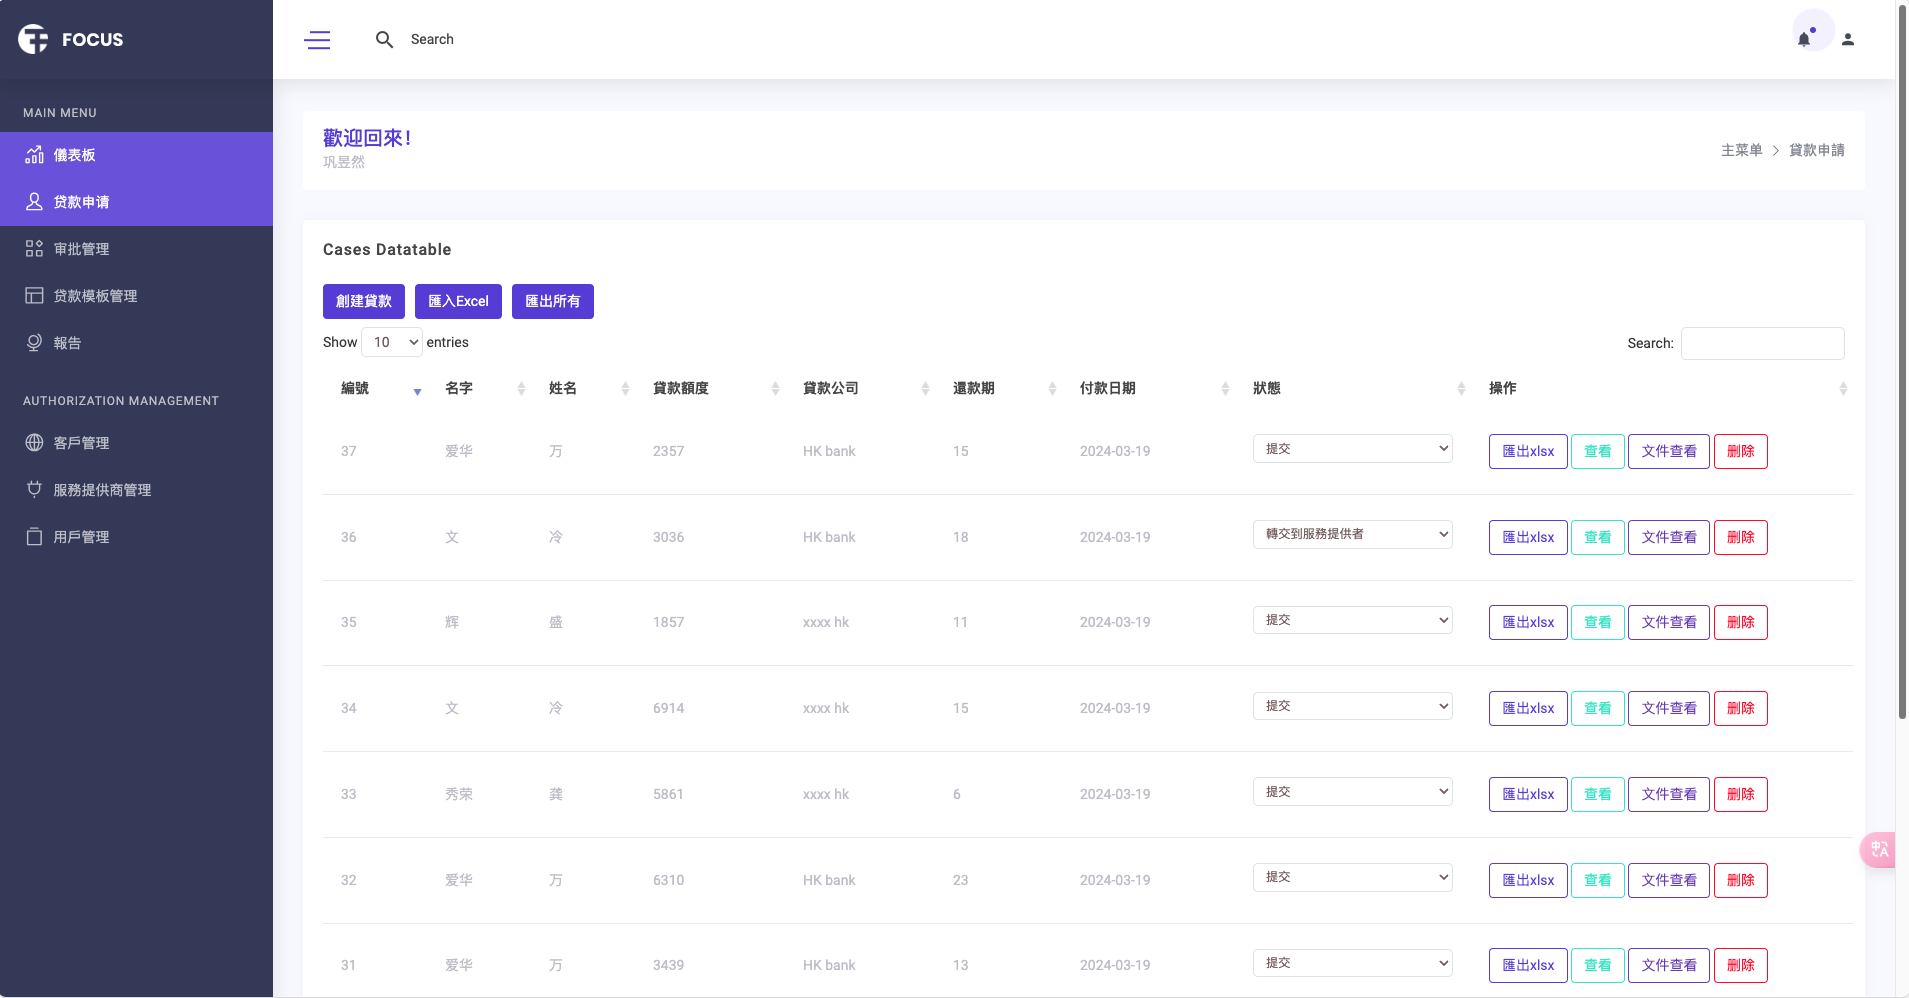Open status dropdown for case 33
Viewport: 1909px width, 998px height.
1353,792
